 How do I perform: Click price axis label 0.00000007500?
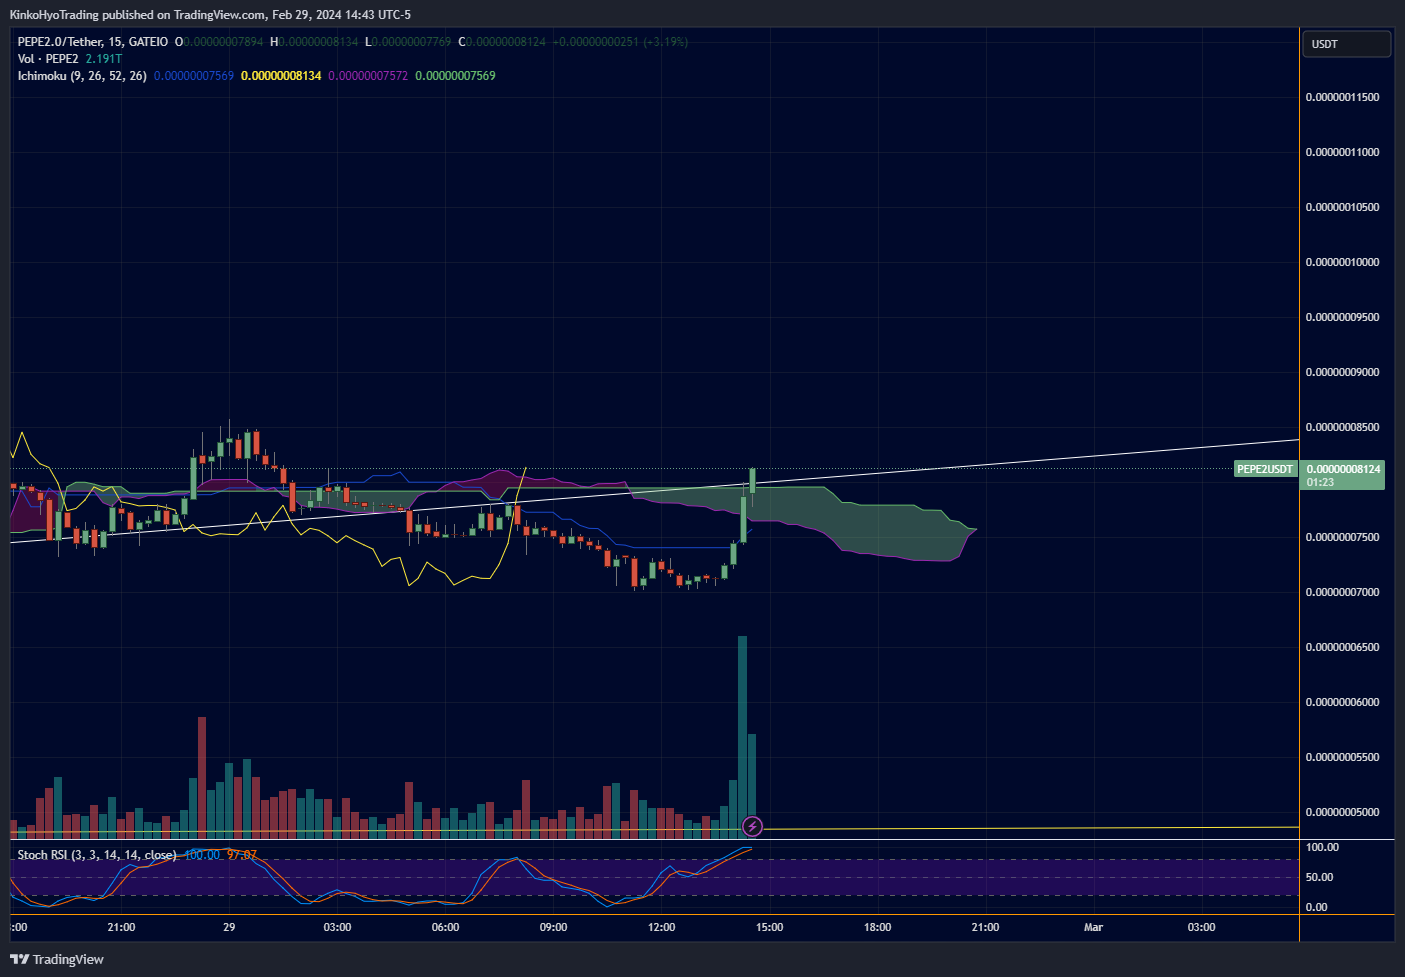[x=1343, y=537]
